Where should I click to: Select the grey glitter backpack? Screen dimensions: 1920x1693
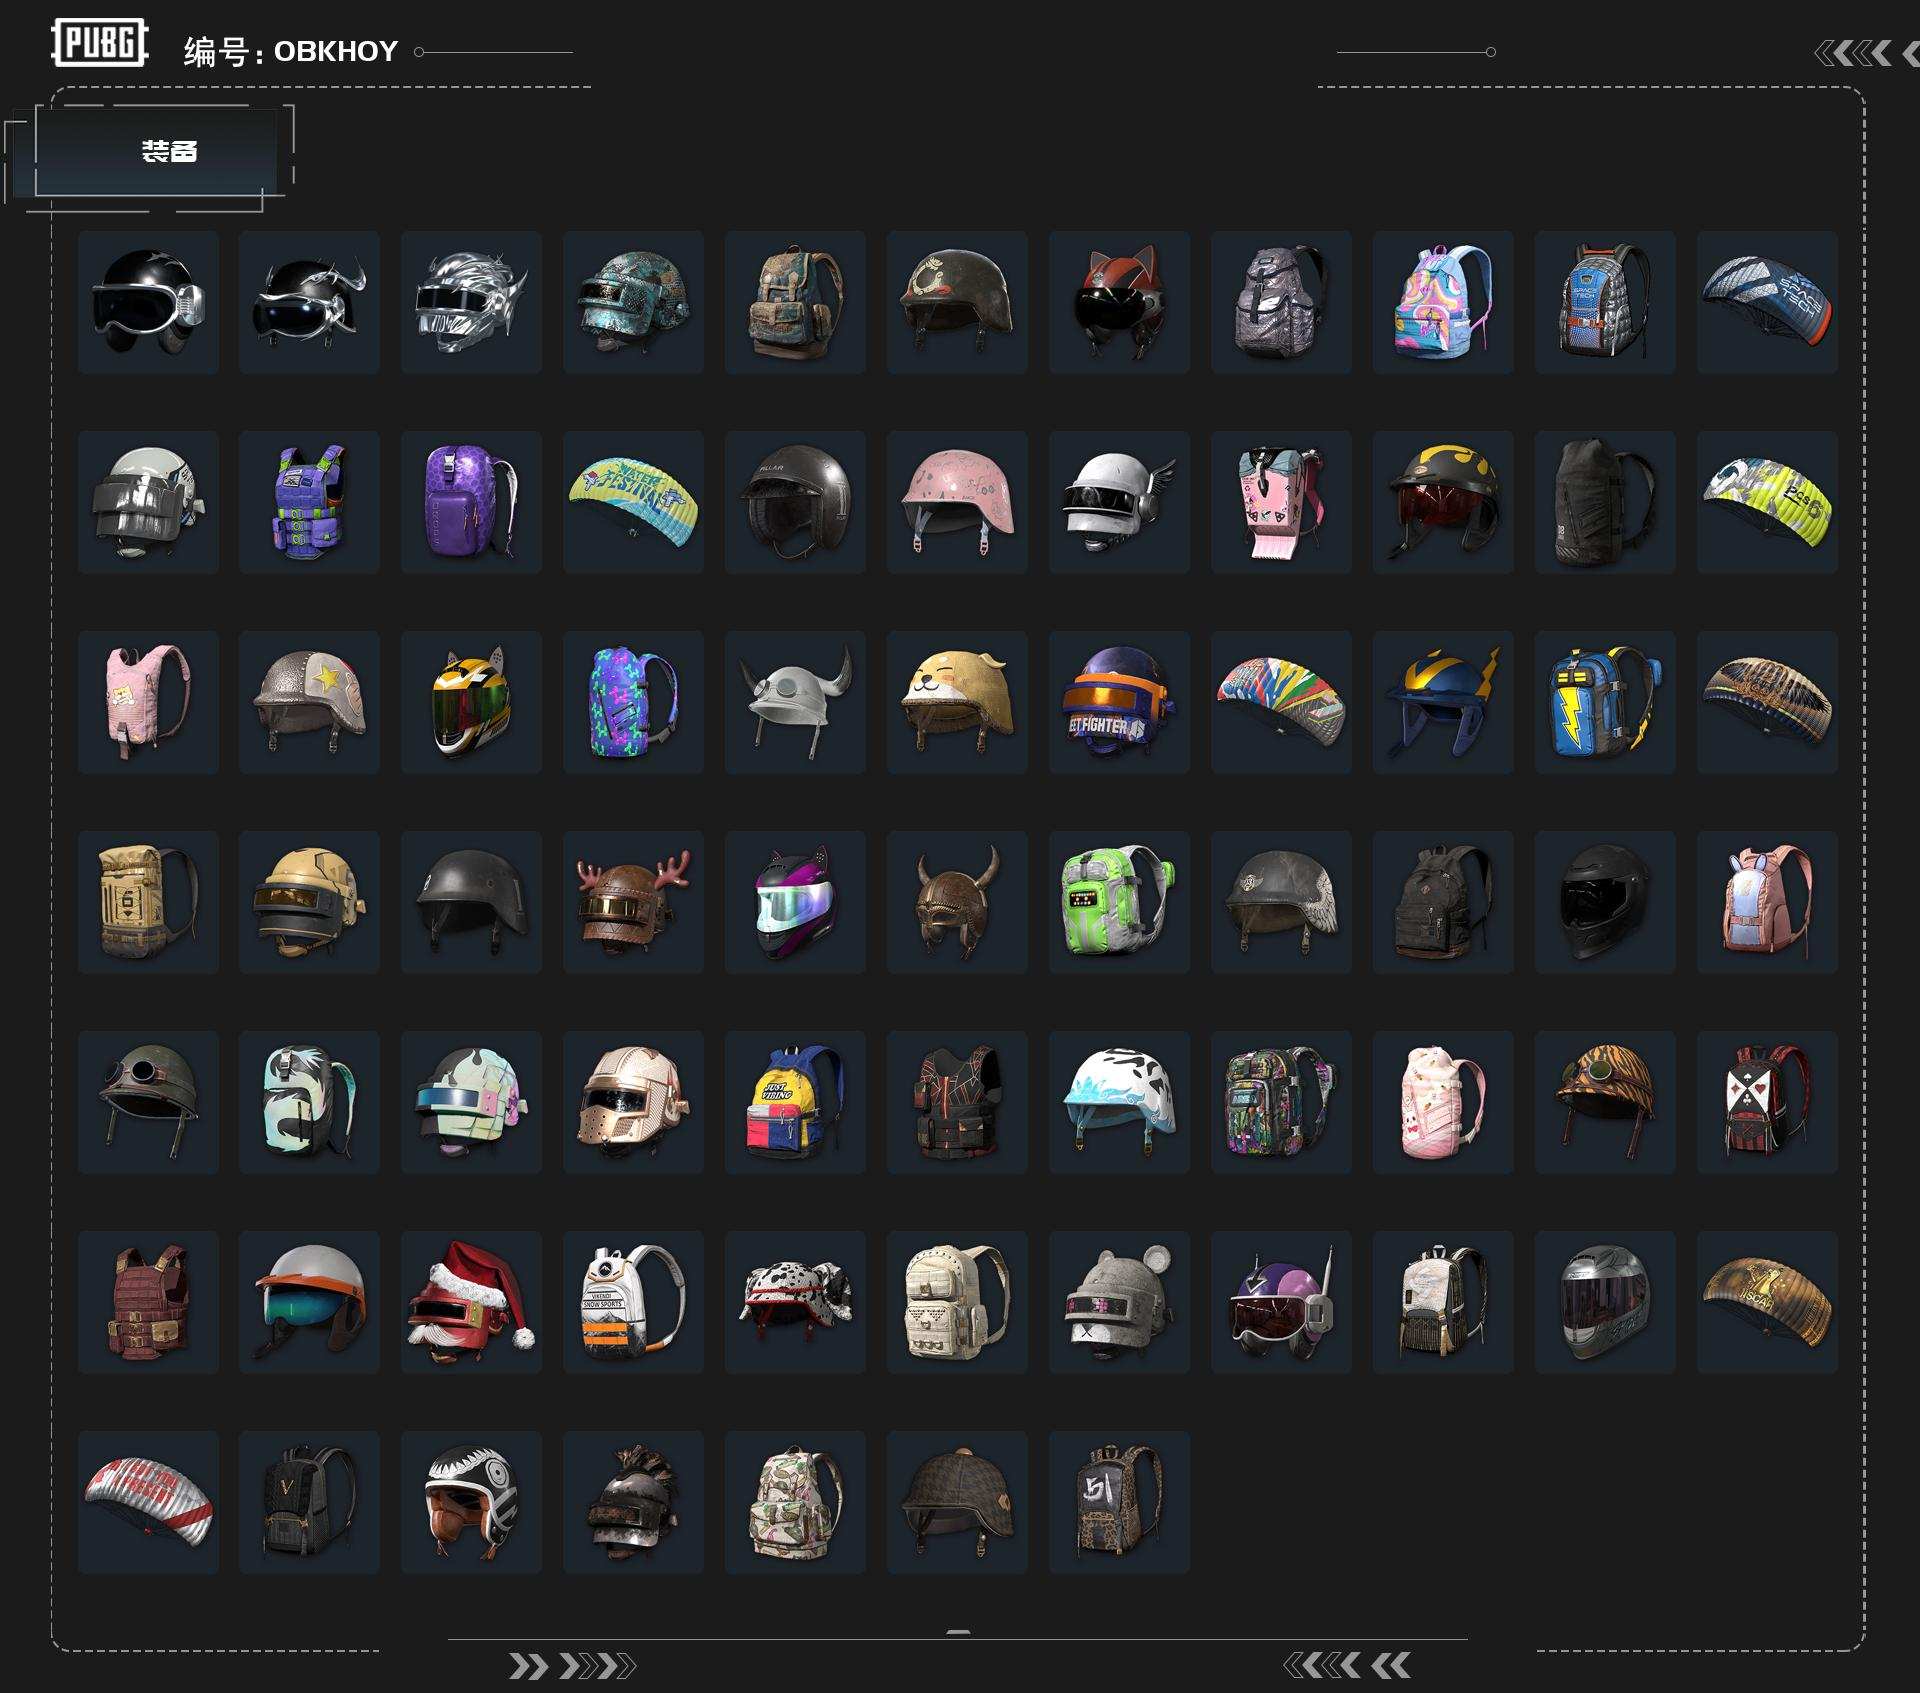coord(1281,302)
